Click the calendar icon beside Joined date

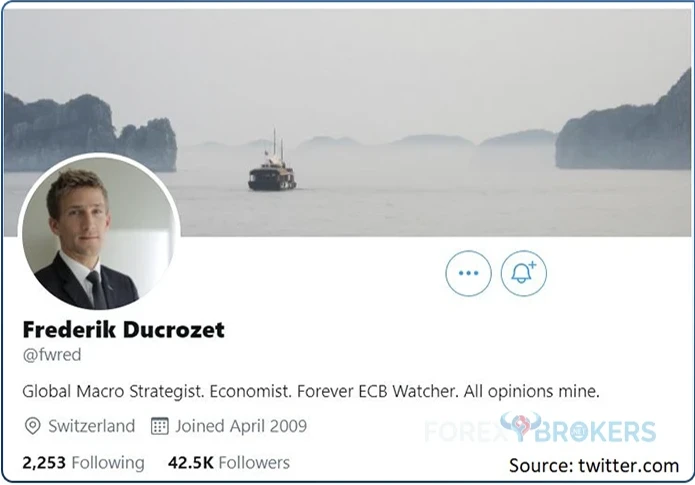(x=160, y=426)
